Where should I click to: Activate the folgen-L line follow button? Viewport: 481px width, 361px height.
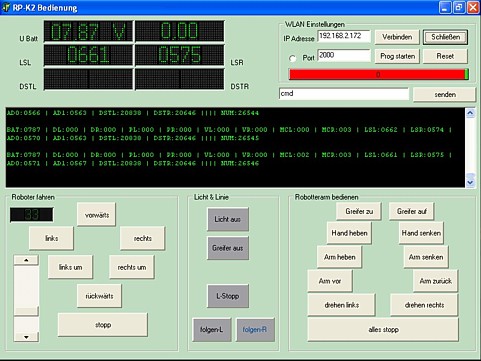coord(212,330)
